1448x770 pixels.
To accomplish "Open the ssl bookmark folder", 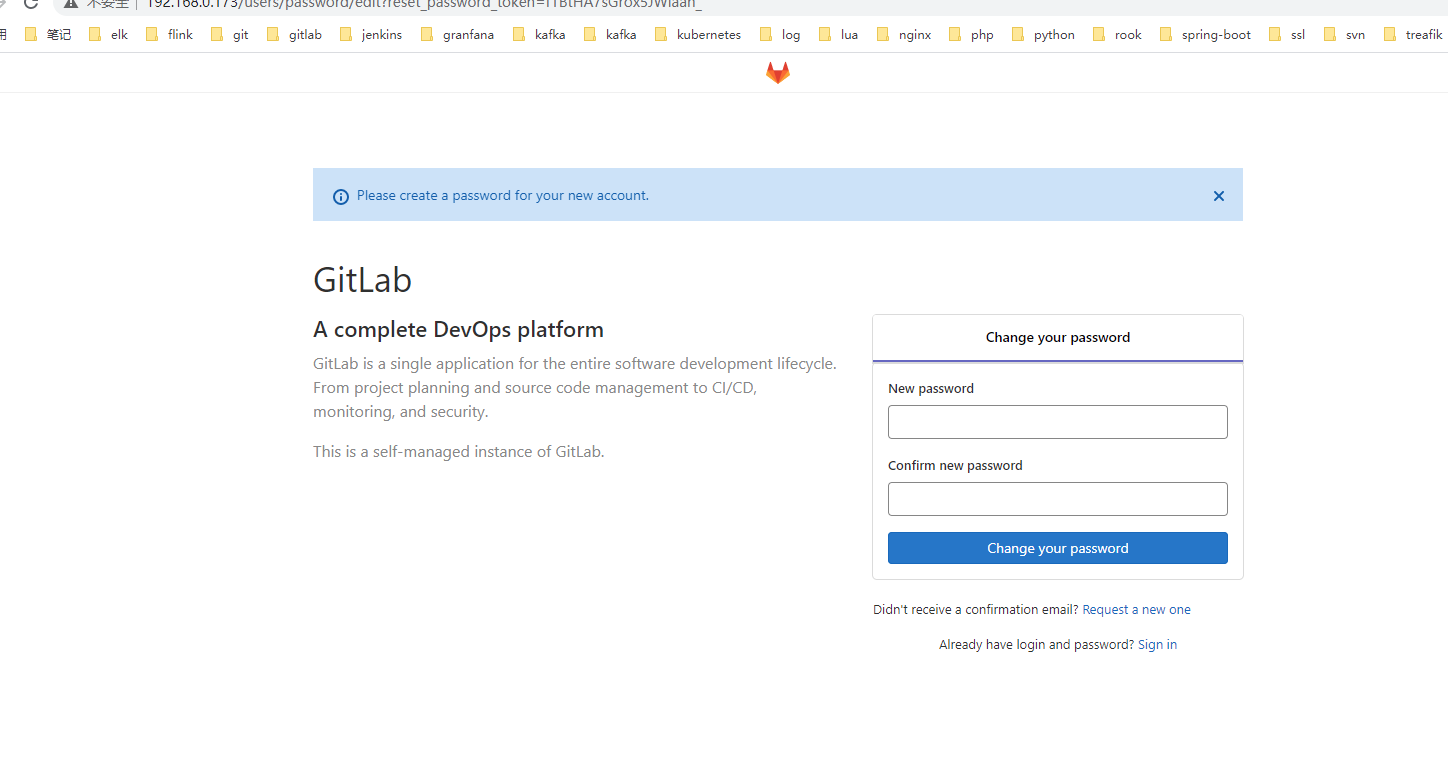I will (x=1287, y=35).
